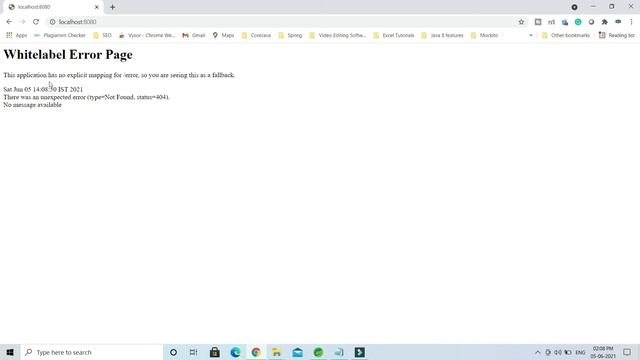Expand hidden bookmarks overflow arrow

click(531, 36)
